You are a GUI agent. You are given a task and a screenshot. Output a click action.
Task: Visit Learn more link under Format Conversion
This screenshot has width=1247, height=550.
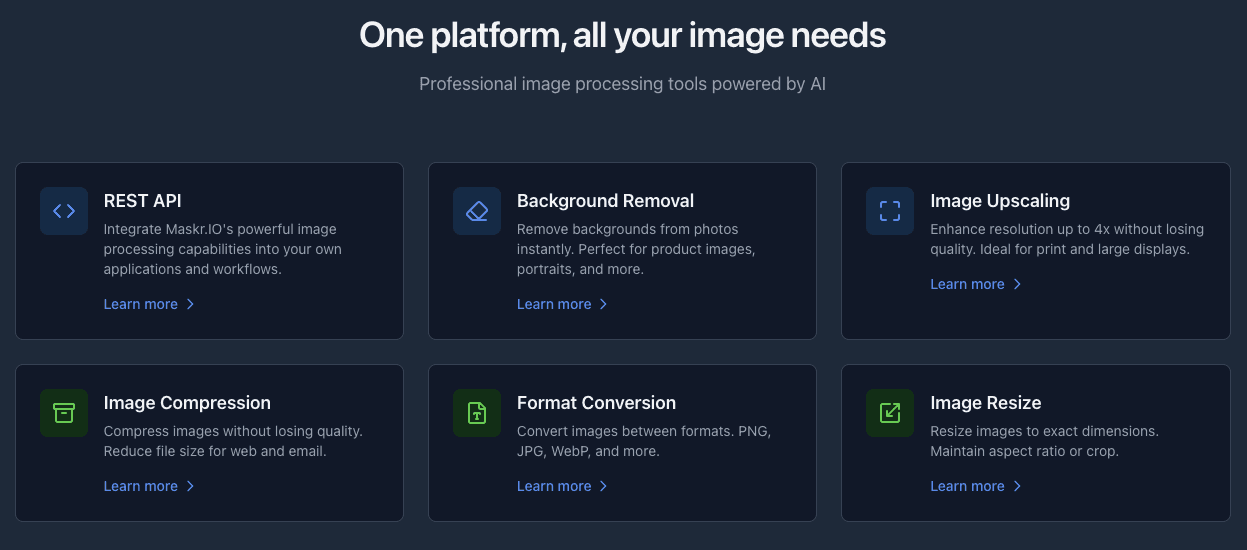(562, 486)
